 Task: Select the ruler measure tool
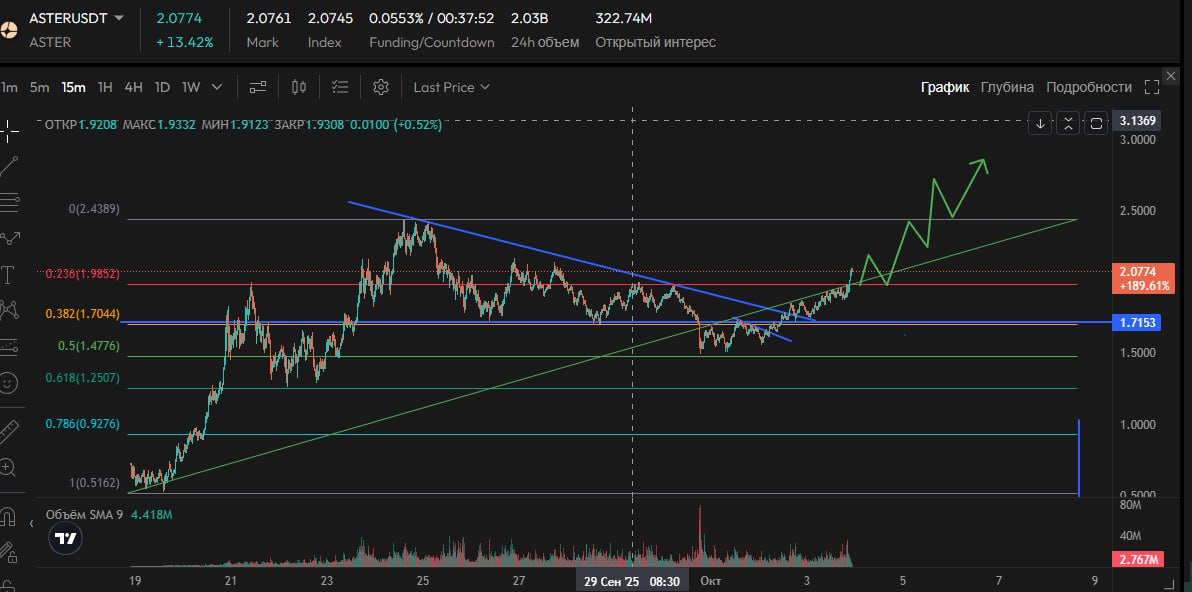tap(9, 431)
